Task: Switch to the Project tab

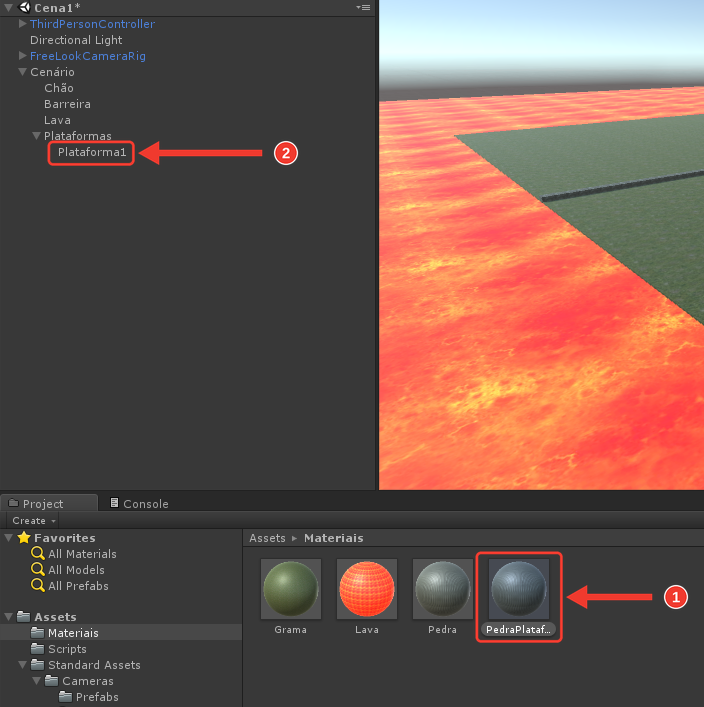Action: 49,503
